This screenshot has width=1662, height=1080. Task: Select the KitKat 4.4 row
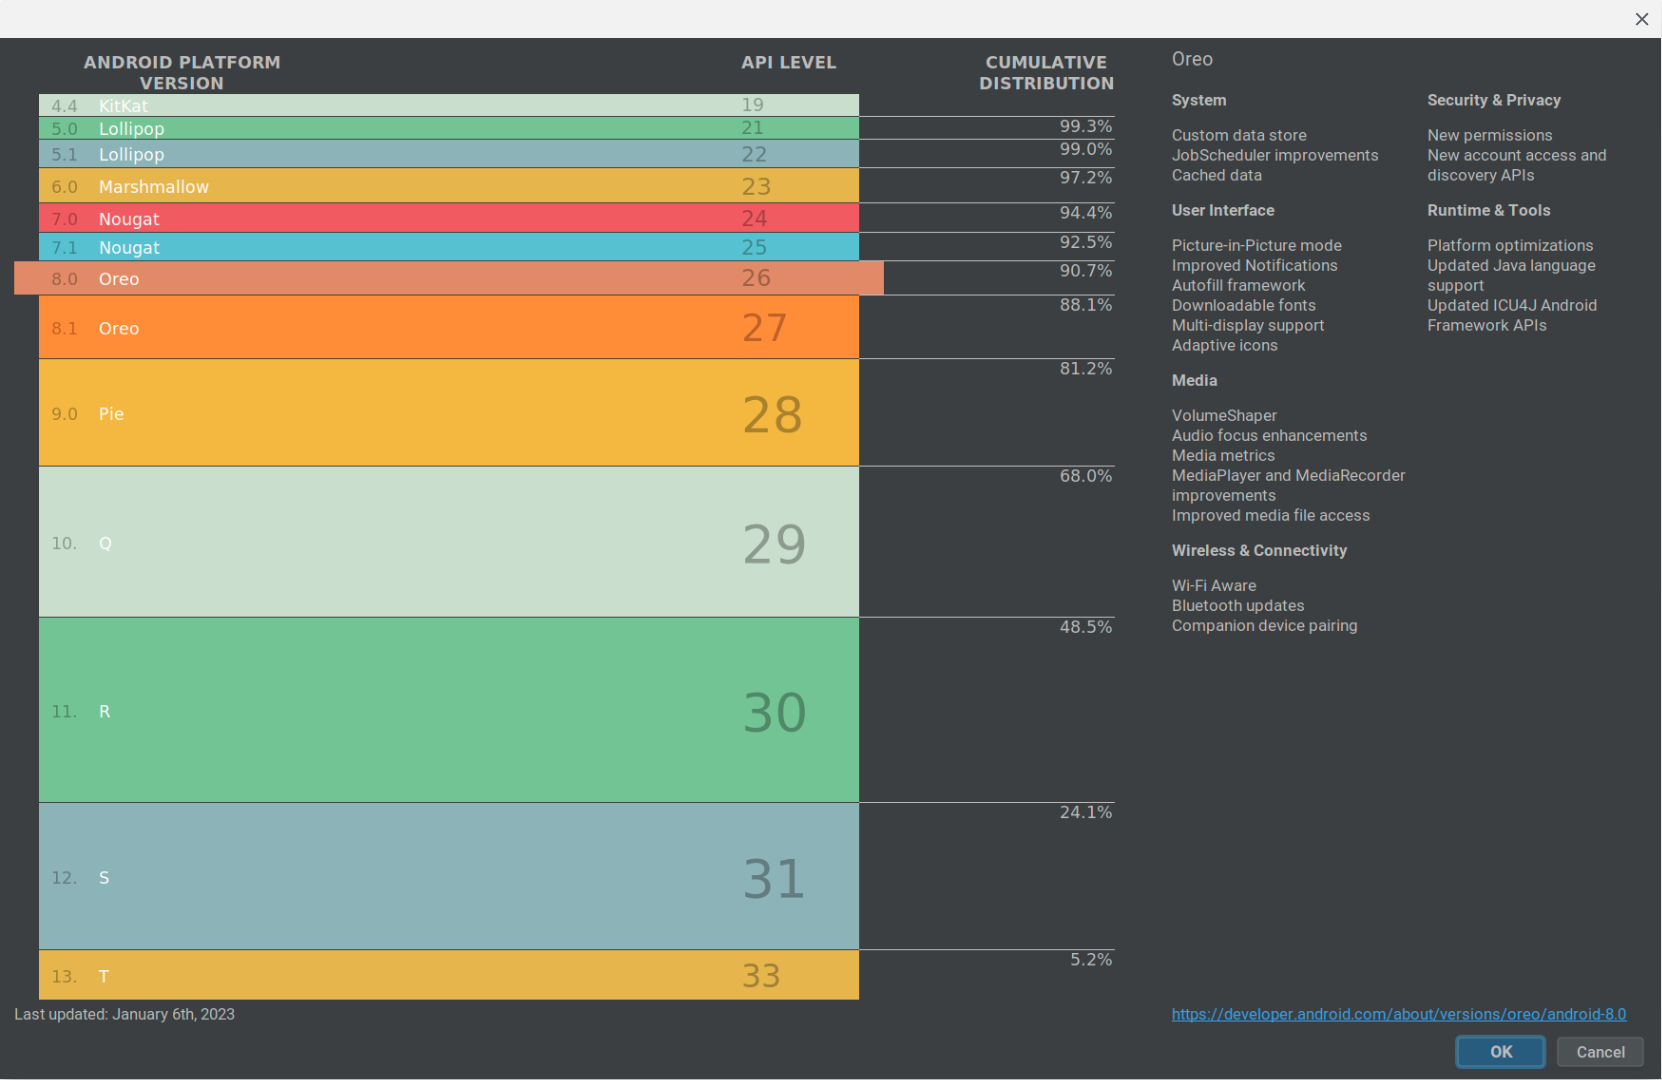tap(448, 105)
